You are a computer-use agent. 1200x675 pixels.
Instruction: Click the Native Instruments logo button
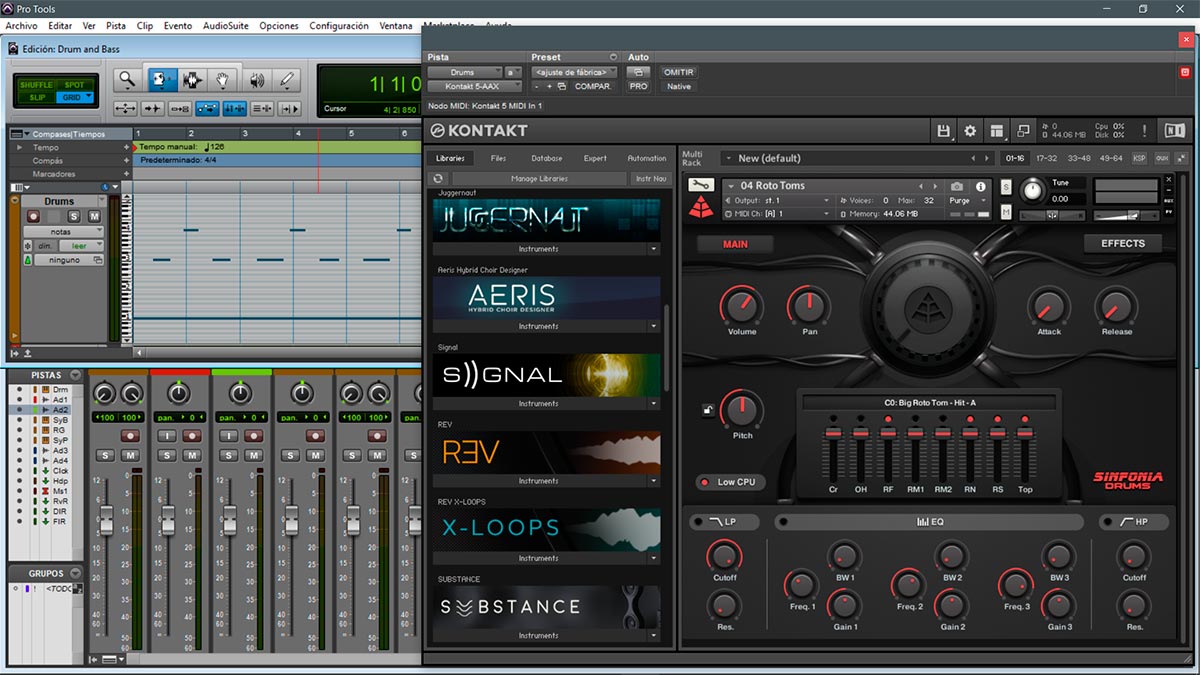tap(1173, 131)
